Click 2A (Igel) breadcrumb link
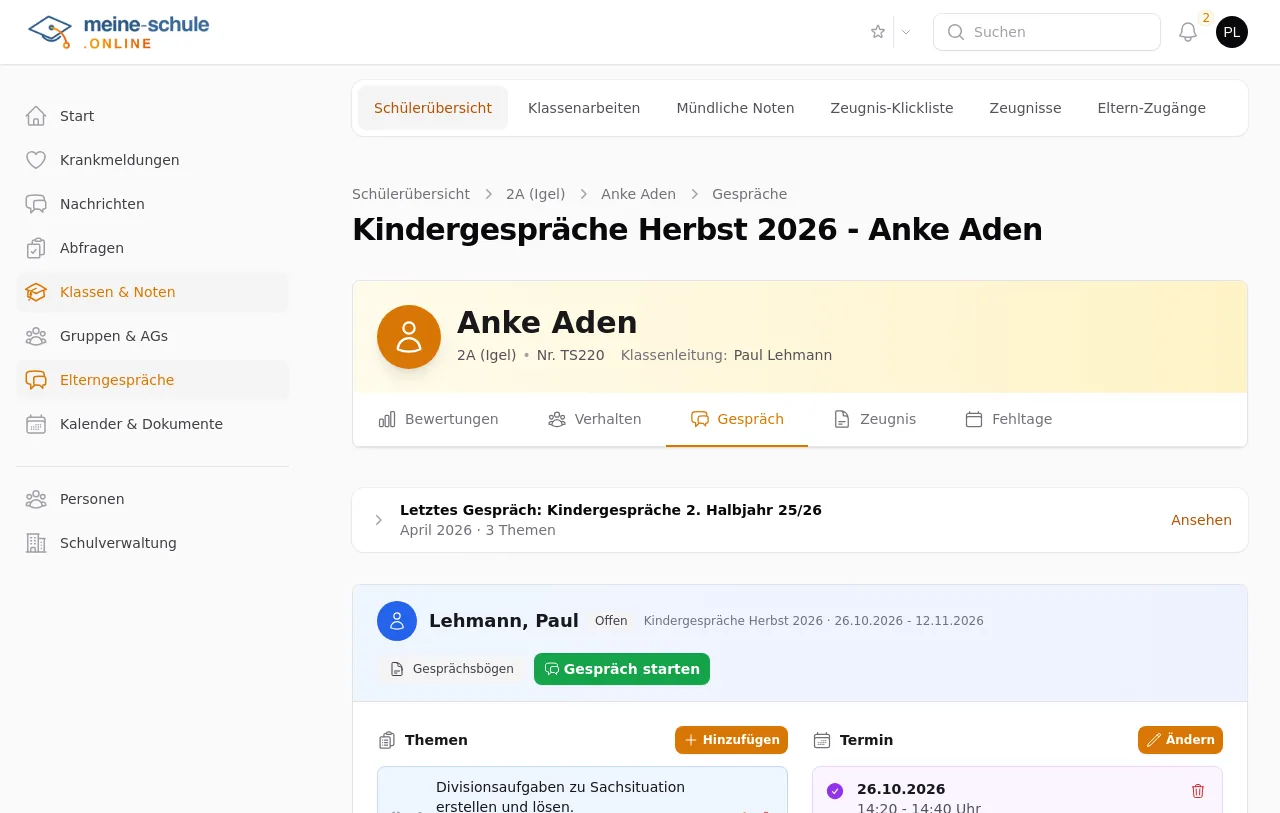1280x813 pixels. 535,194
